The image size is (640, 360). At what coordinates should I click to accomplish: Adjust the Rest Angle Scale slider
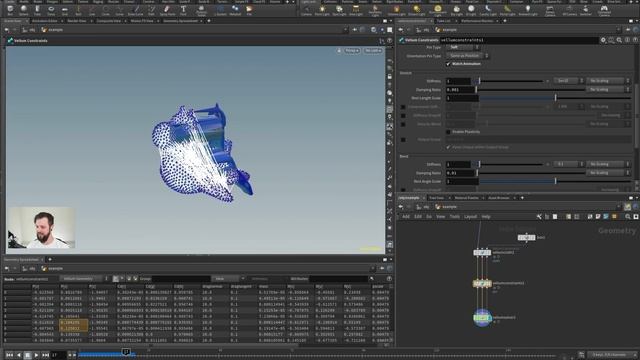(x=554, y=181)
